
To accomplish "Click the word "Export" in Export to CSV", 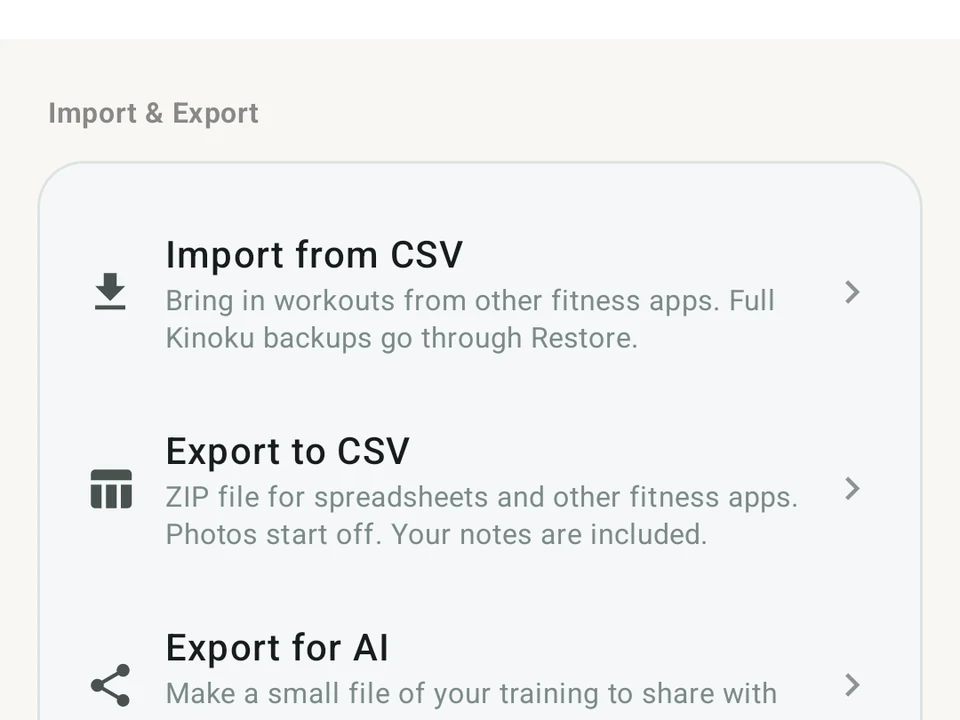I will pos(223,451).
